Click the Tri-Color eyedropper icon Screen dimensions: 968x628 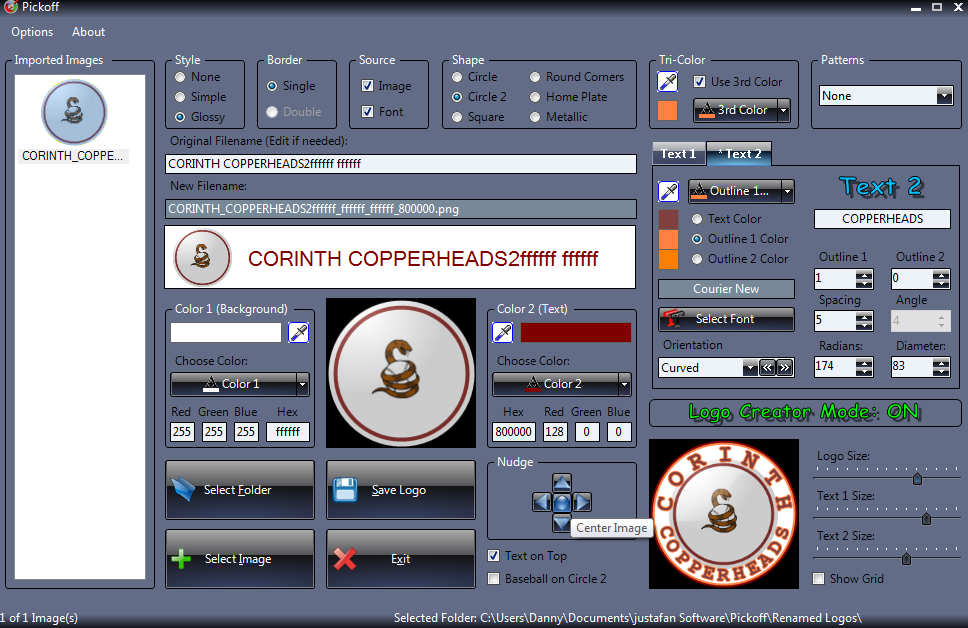[667, 82]
